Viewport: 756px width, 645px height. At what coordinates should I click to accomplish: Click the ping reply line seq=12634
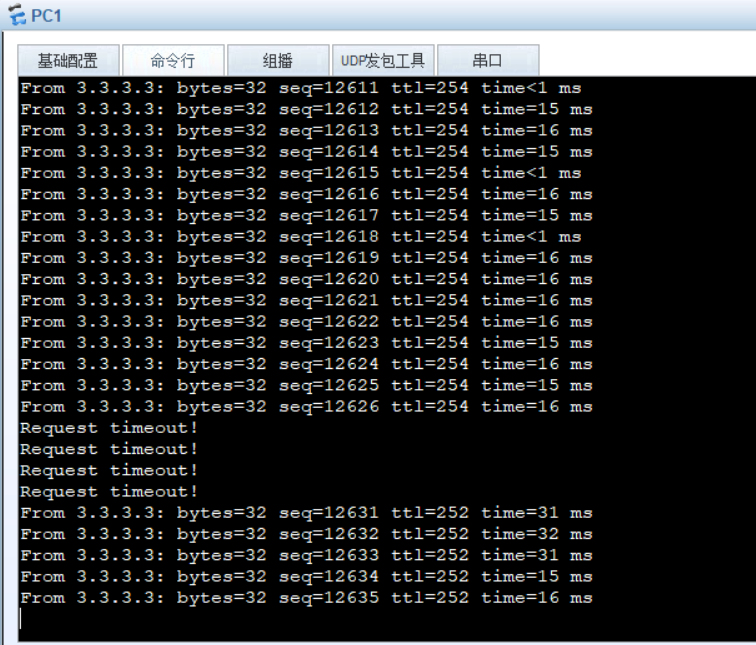[x=306, y=576]
